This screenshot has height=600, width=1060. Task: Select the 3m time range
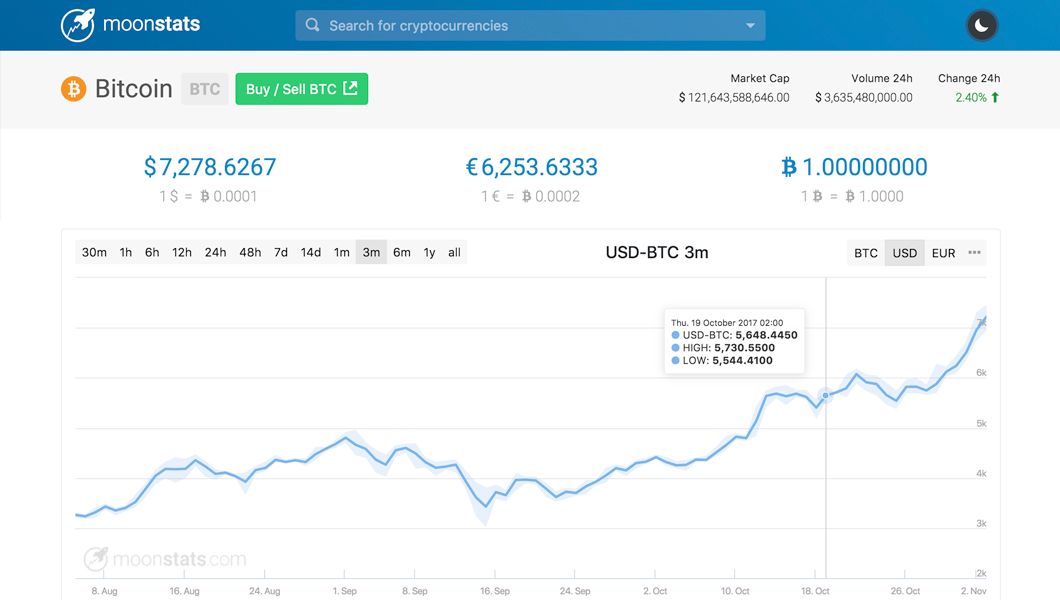pyautogui.click(x=371, y=252)
